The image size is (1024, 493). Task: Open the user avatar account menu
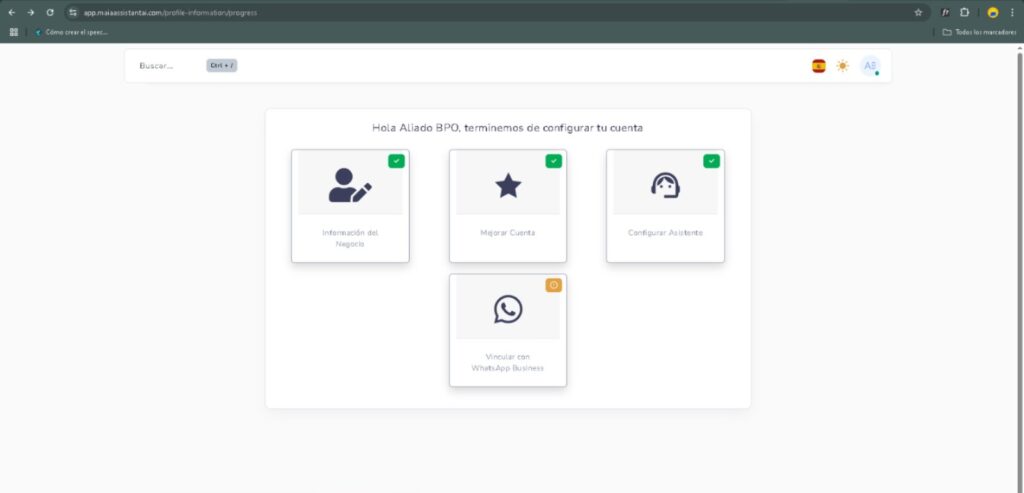[870, 66]
